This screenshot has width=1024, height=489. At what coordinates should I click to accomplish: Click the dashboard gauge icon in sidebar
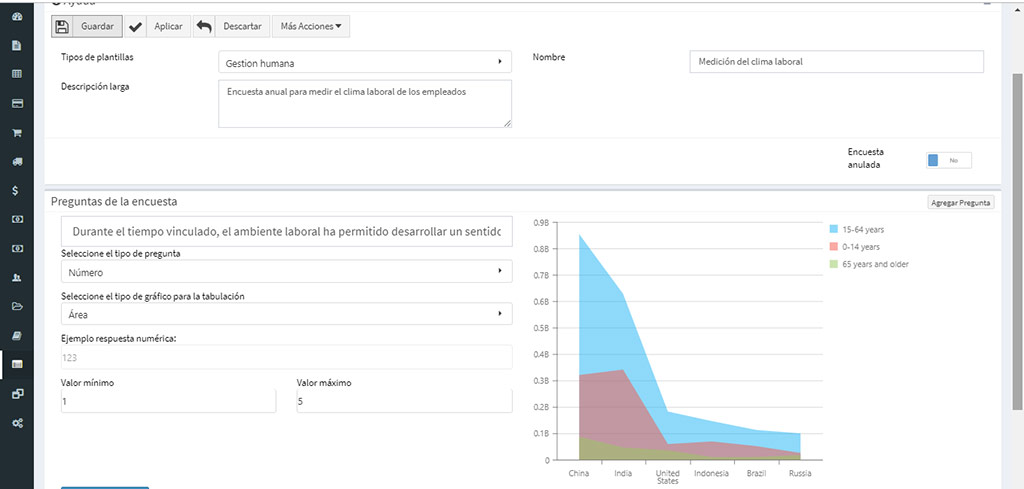17,17
